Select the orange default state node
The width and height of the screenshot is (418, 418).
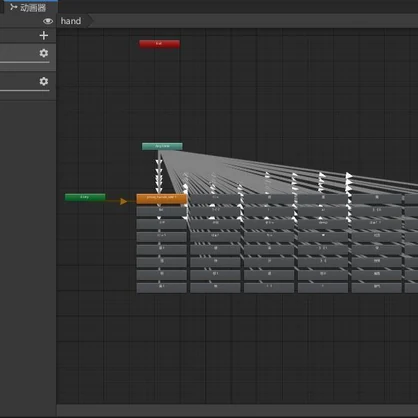click(162, 198)
